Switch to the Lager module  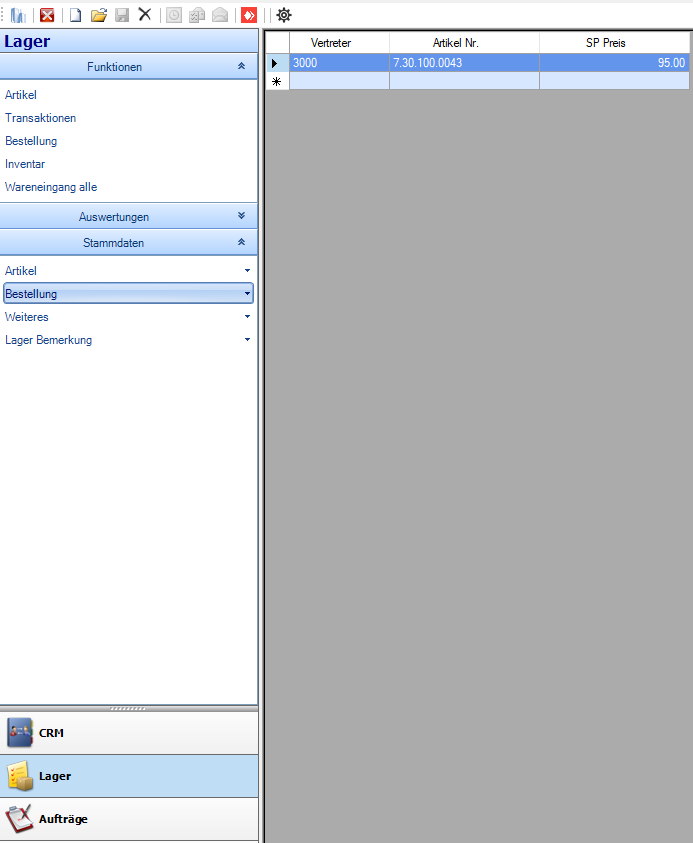[x=129, y=776]
